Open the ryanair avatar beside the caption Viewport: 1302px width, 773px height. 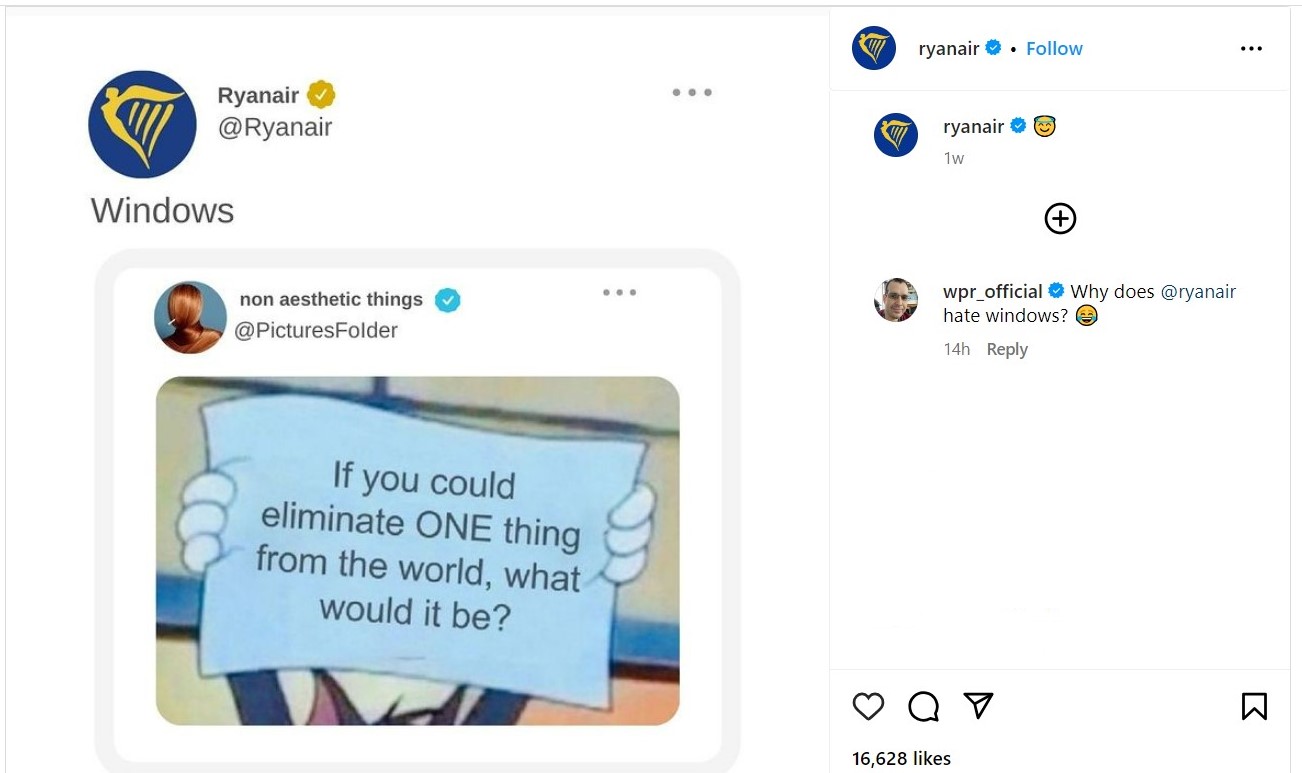(x=896, y=135)
